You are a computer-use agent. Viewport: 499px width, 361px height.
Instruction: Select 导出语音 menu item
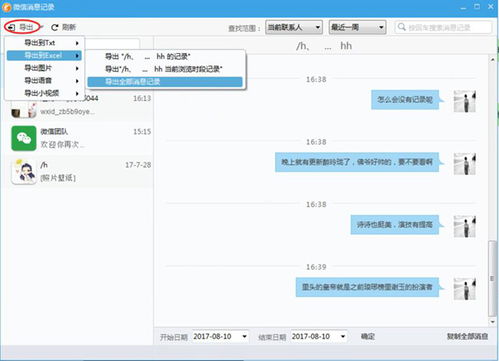click(44, 81)
